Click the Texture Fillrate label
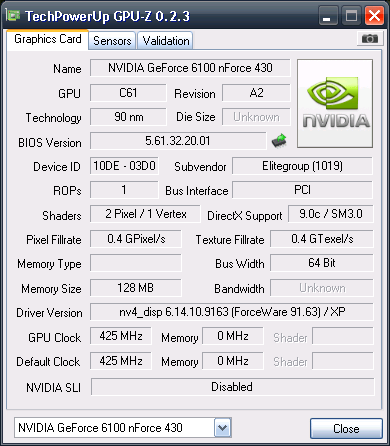Viewport: 390px width, 446px height. (x=230, y=240)
